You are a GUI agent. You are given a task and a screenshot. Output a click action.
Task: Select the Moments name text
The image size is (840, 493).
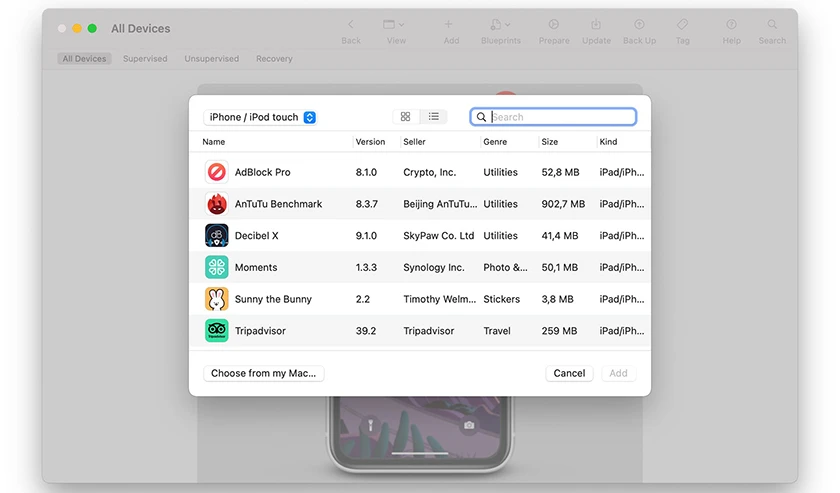click(256, 267)
